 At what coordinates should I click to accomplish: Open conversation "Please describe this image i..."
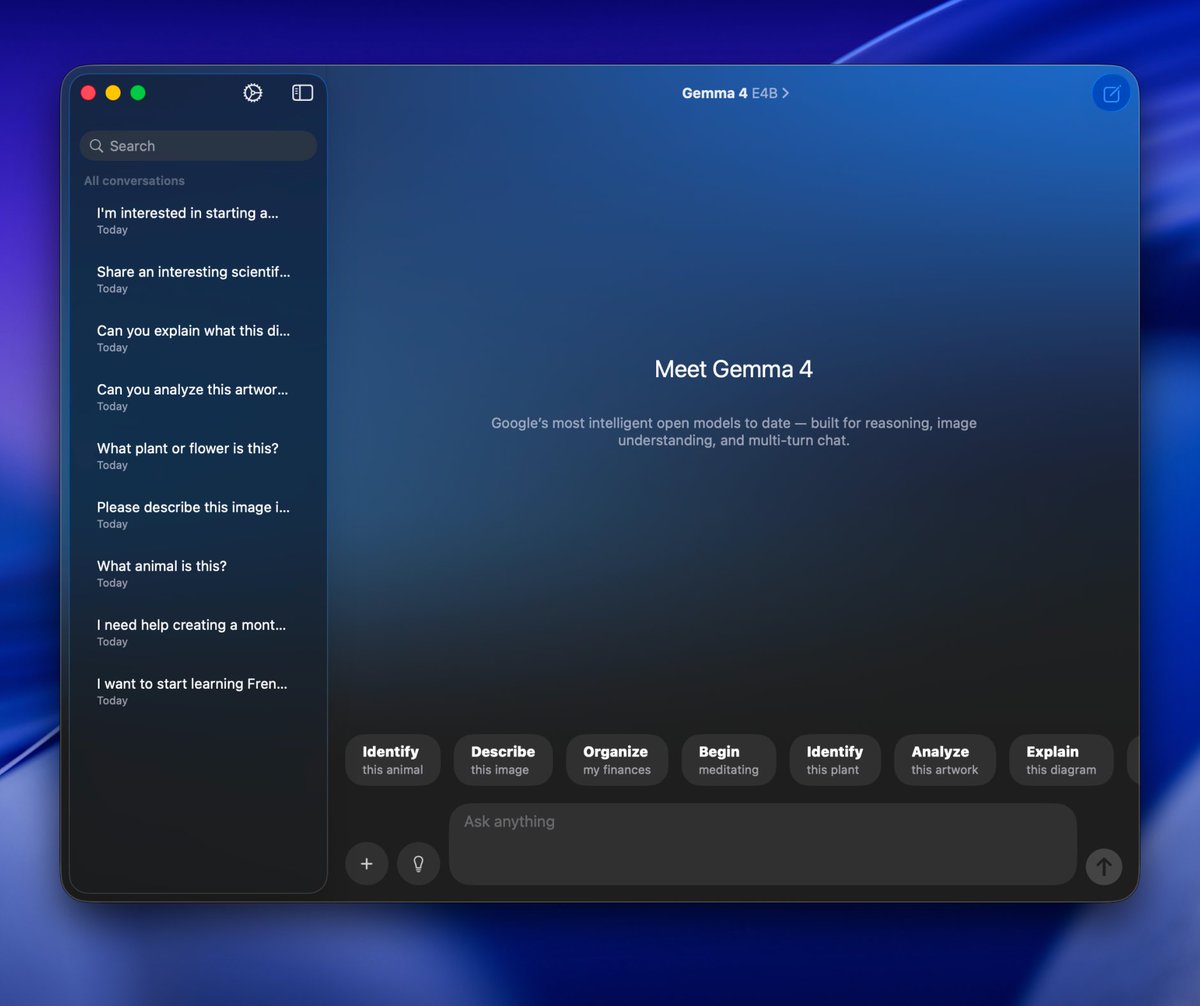pyautogui.click(x=198, y=515)
